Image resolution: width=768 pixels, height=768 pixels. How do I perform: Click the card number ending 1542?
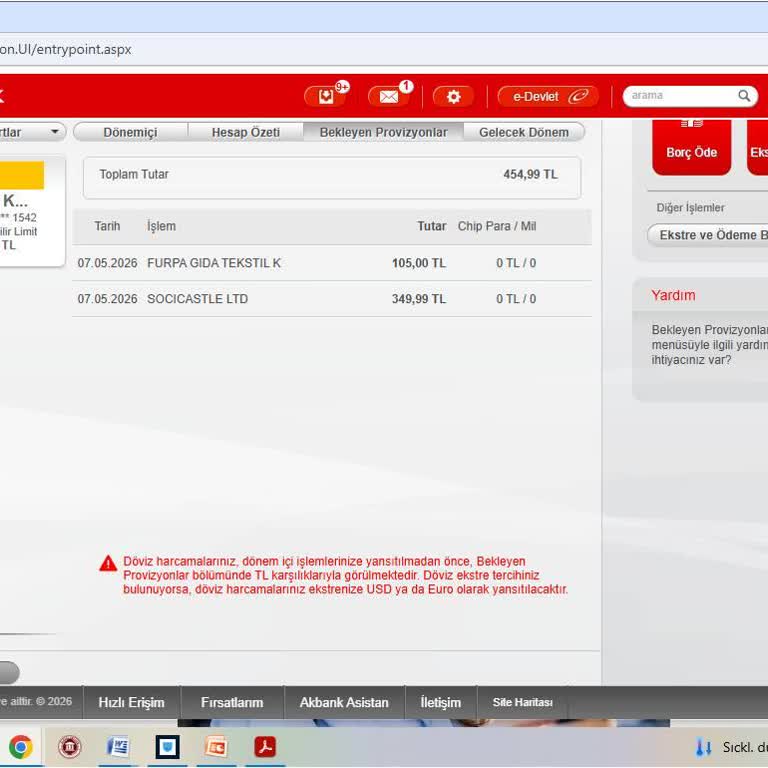19,217
